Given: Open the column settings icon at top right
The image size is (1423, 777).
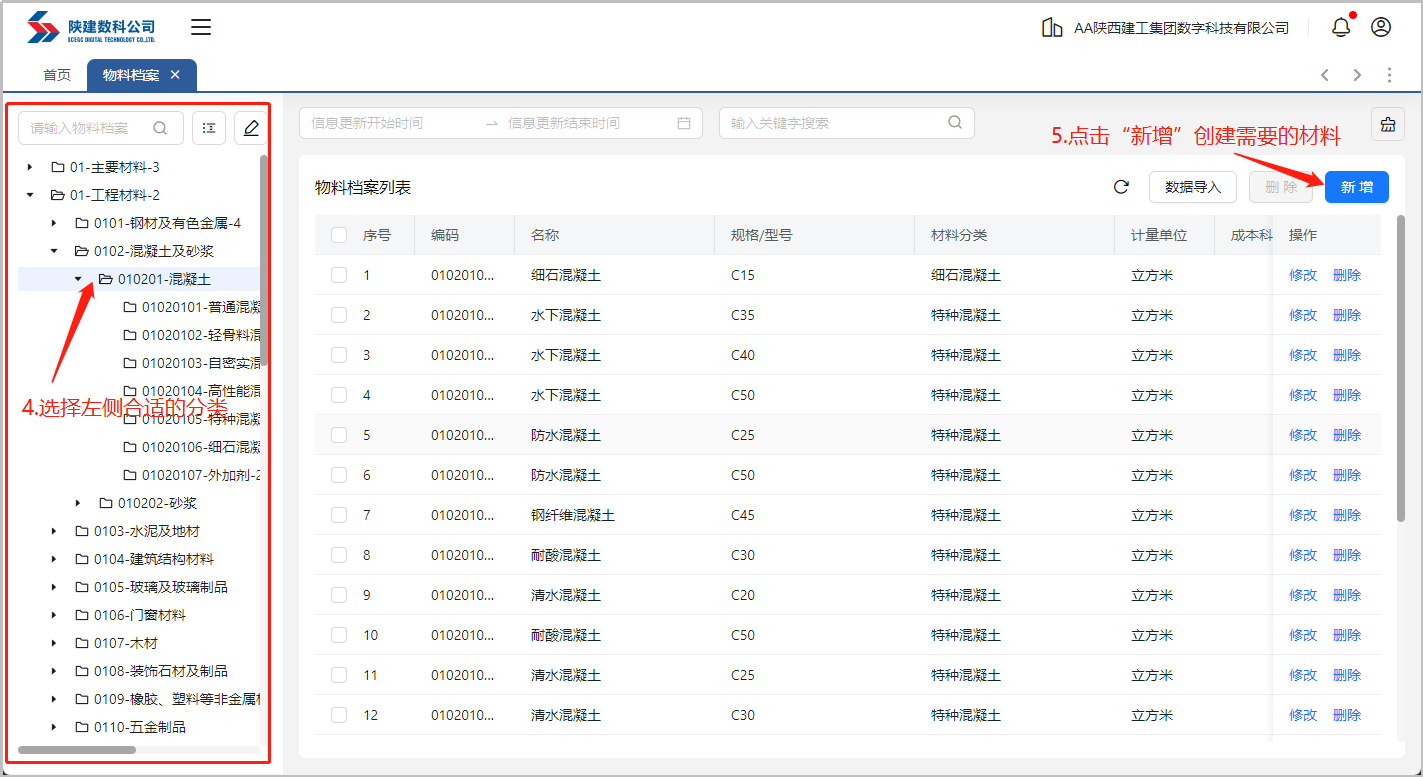Looking at the screenshot, I should point(1387,124).
